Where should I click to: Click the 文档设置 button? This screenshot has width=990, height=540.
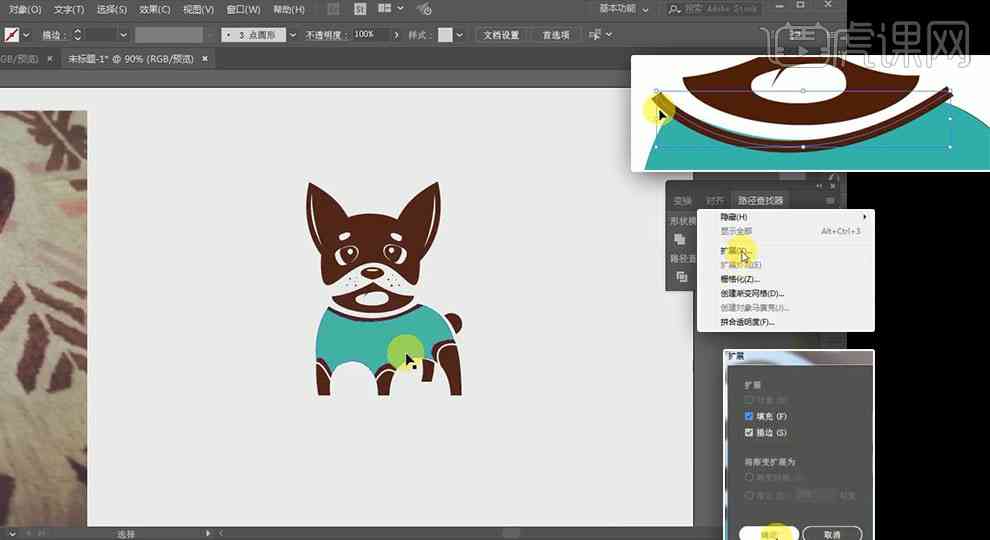pos(501,35)
